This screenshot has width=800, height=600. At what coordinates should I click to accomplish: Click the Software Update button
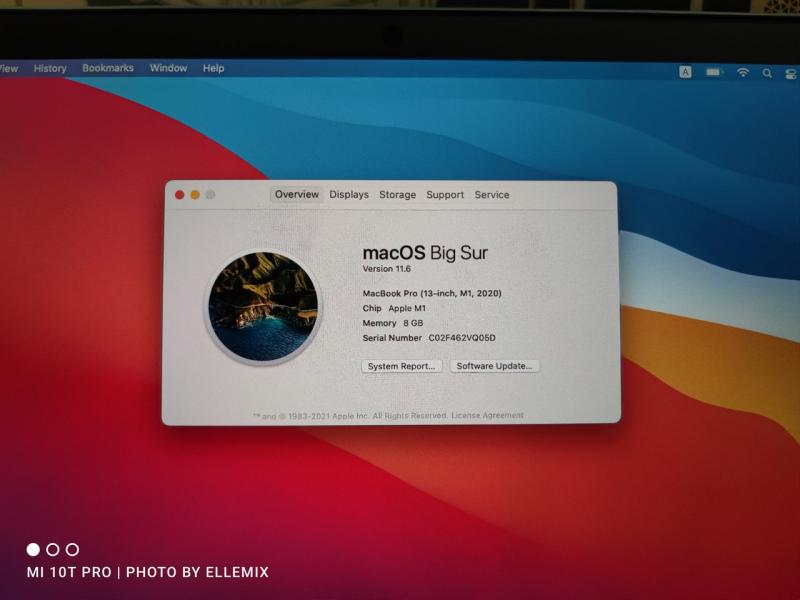click(x=494, y=366)
